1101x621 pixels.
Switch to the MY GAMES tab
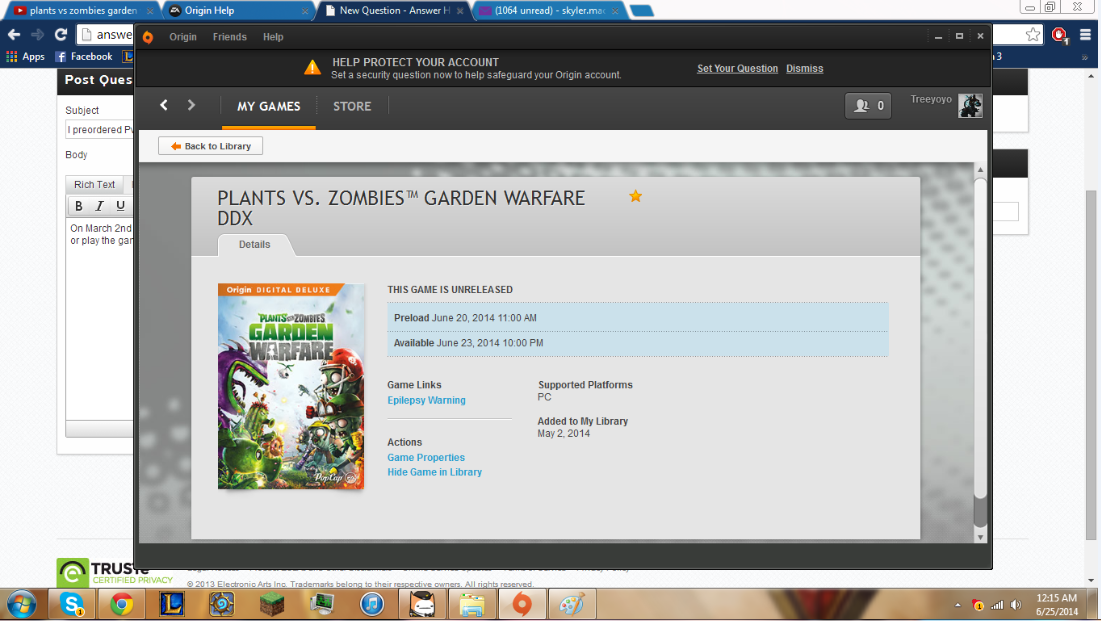coord(268,106)
